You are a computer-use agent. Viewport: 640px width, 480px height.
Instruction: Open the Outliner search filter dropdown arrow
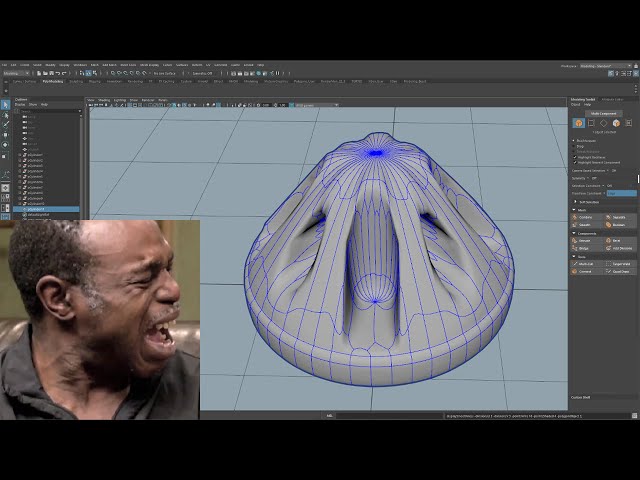coord(80,111)
